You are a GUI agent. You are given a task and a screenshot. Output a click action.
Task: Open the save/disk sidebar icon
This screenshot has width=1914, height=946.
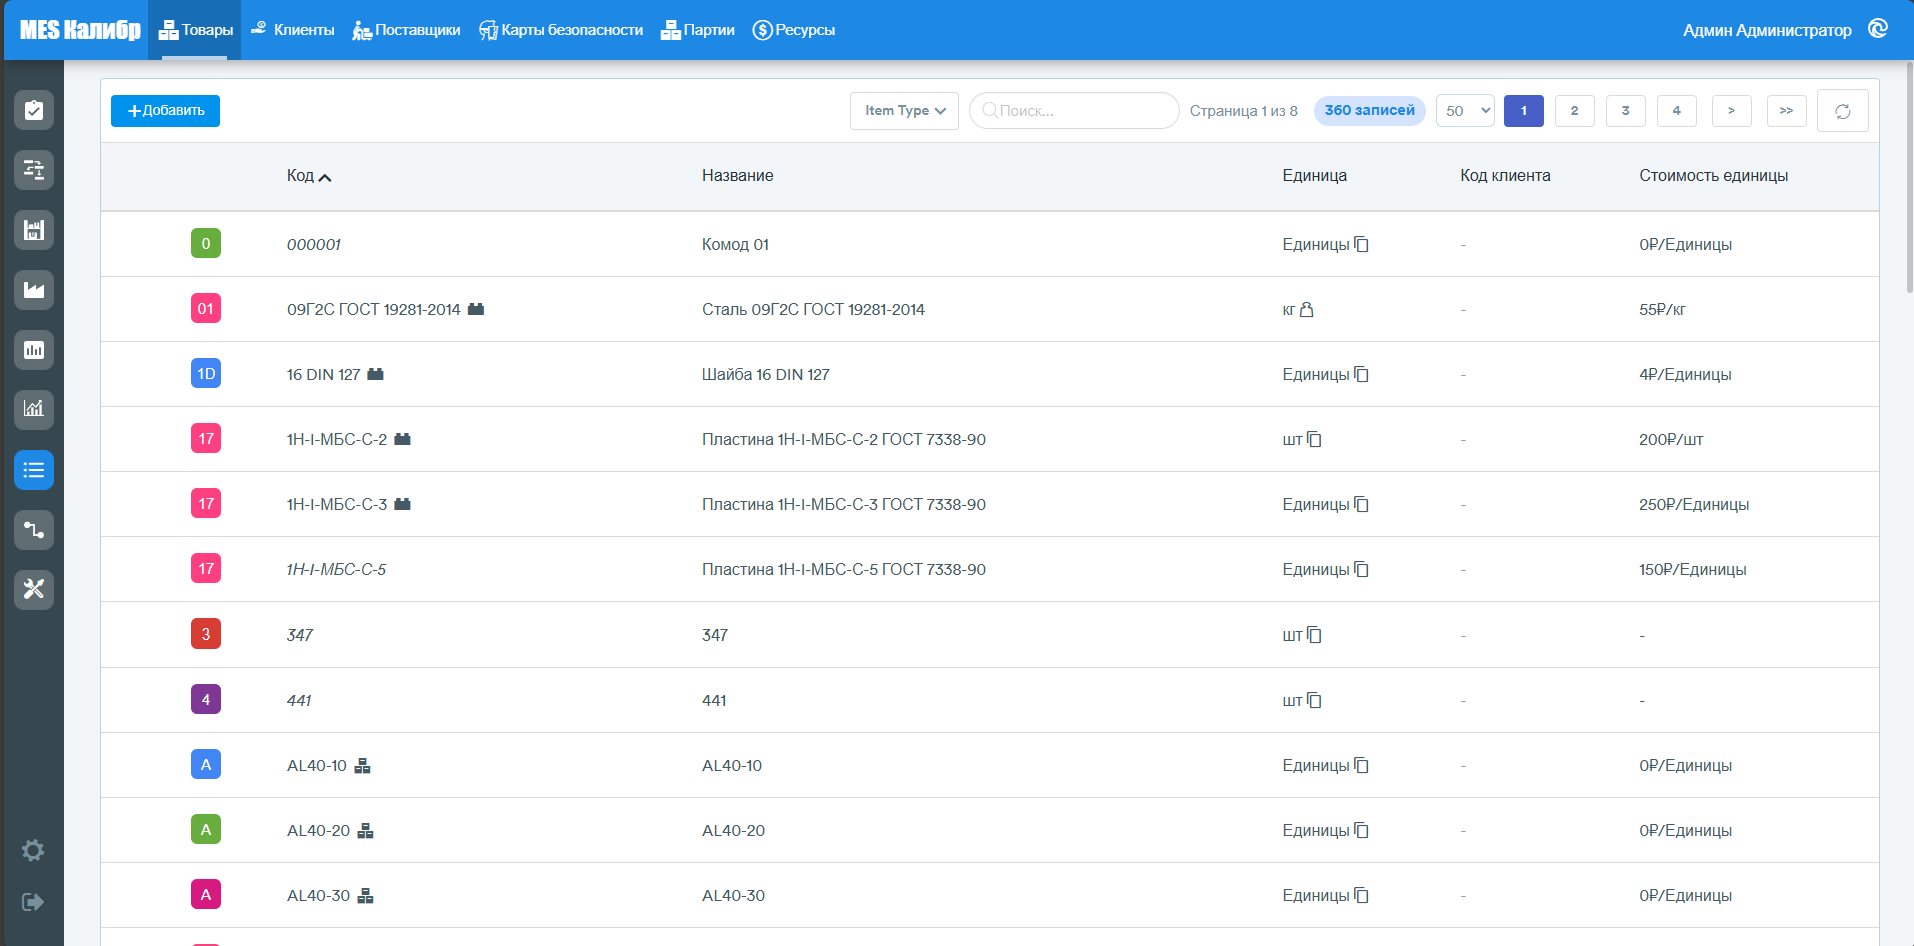pyautogui.click(x=34, y=230)
